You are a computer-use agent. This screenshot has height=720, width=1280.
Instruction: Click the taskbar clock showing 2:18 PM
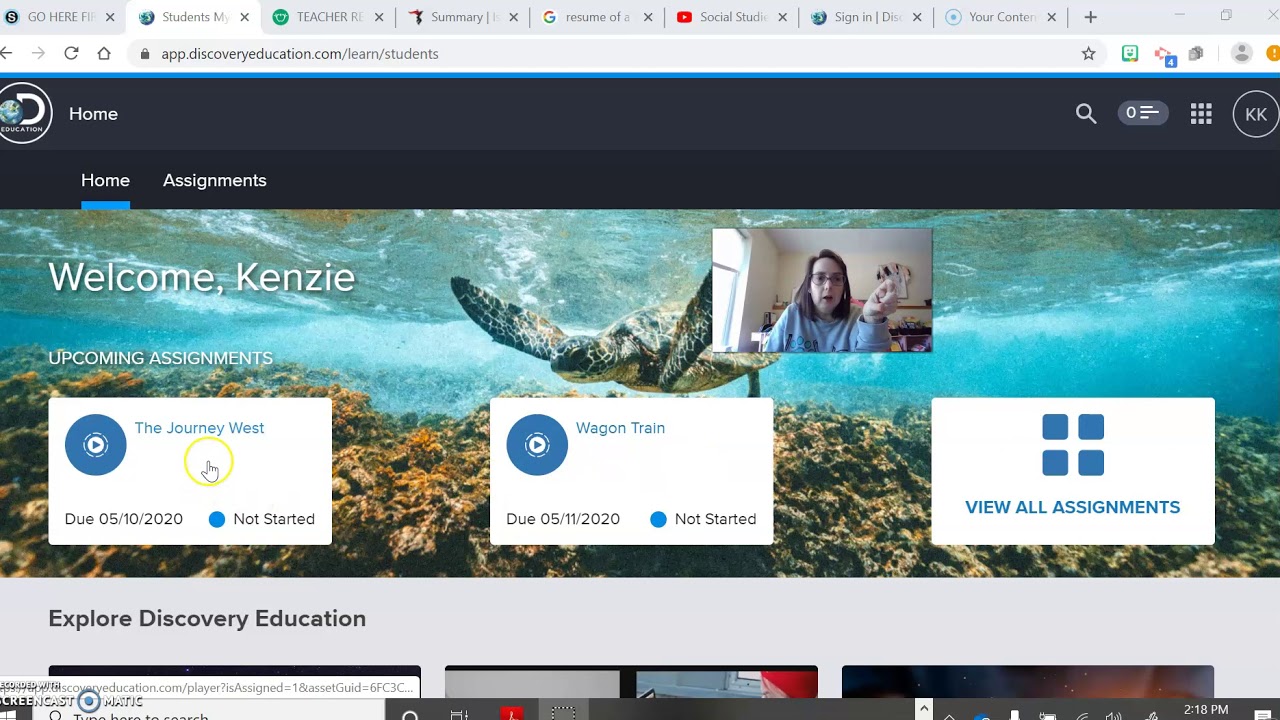pos(1205,710)
